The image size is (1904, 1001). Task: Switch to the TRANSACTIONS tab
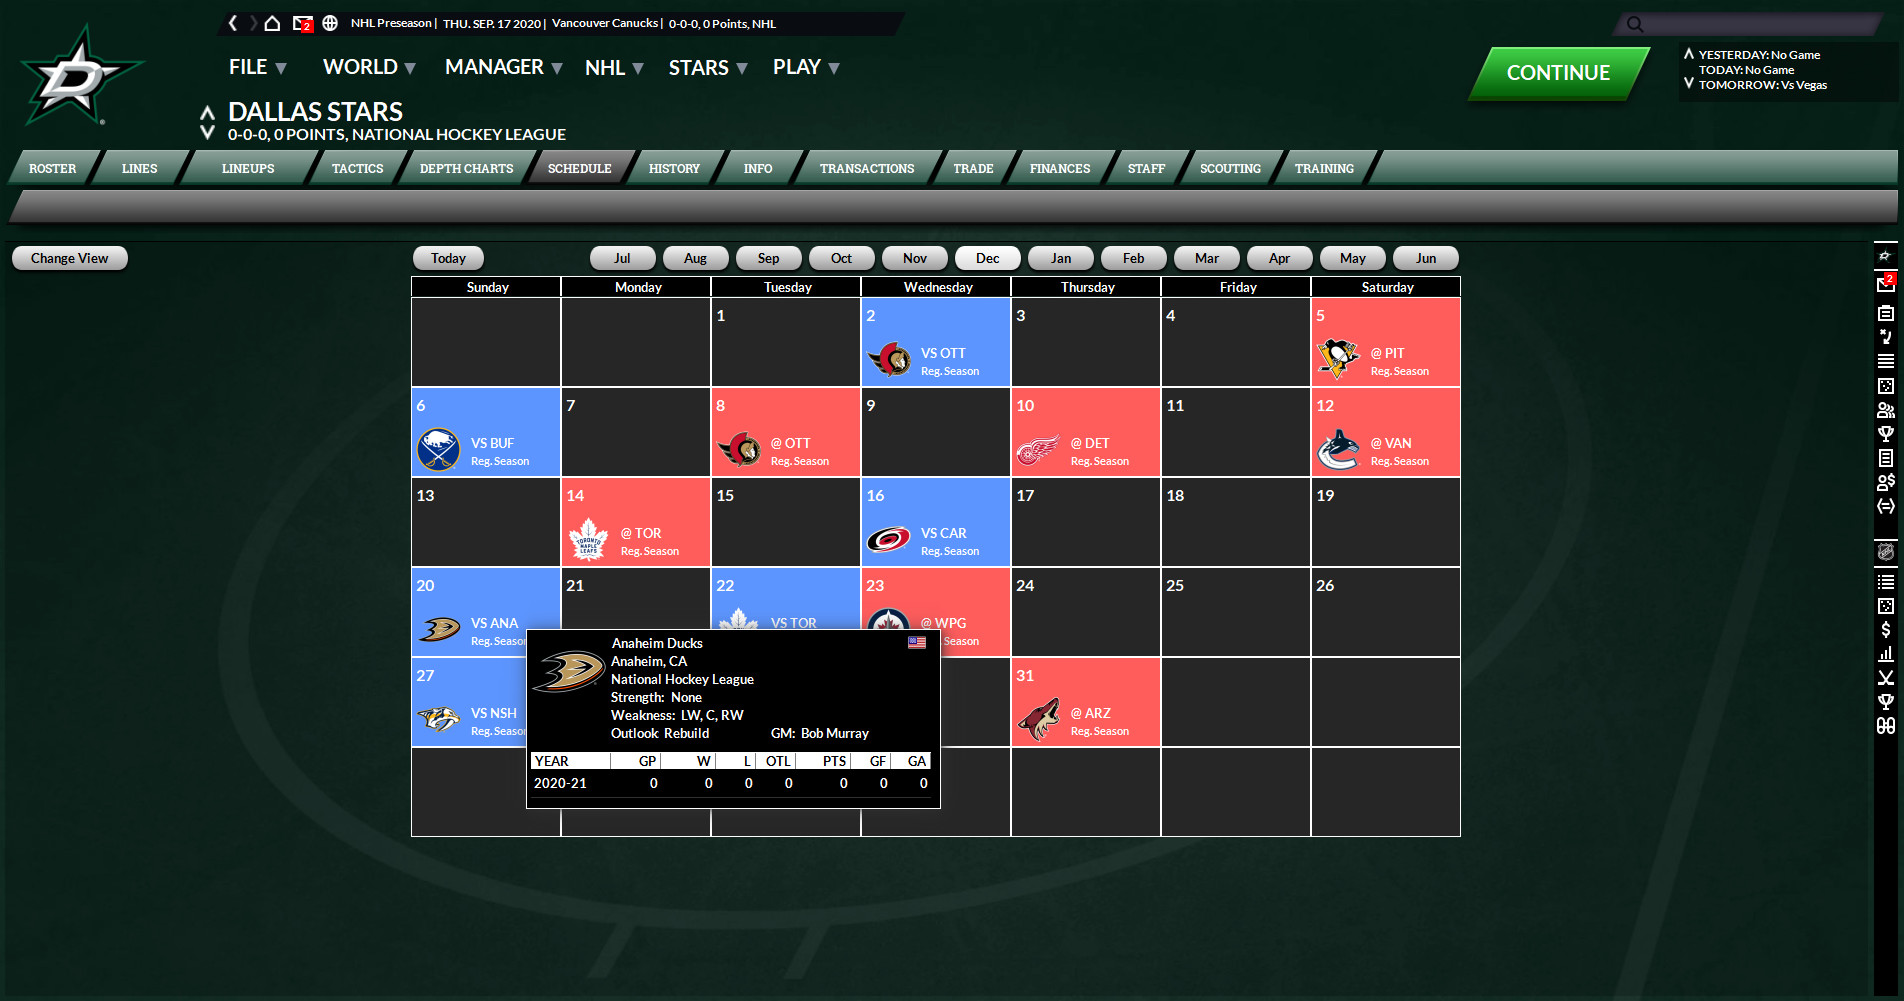tap(866, 168)
